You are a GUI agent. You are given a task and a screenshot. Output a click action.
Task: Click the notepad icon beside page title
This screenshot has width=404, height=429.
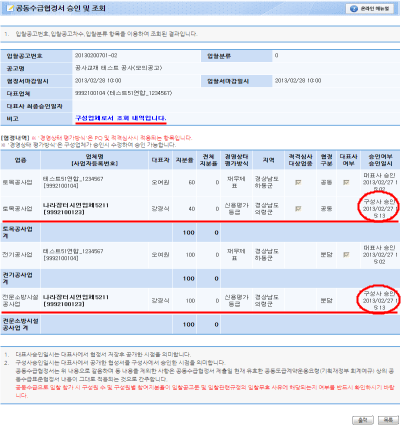[x=10, y=8]
